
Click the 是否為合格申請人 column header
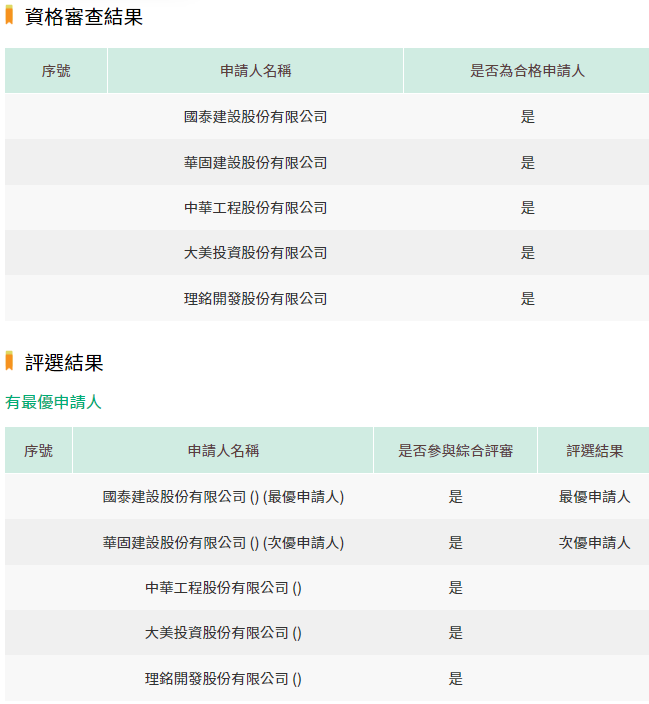coord(527,70)
